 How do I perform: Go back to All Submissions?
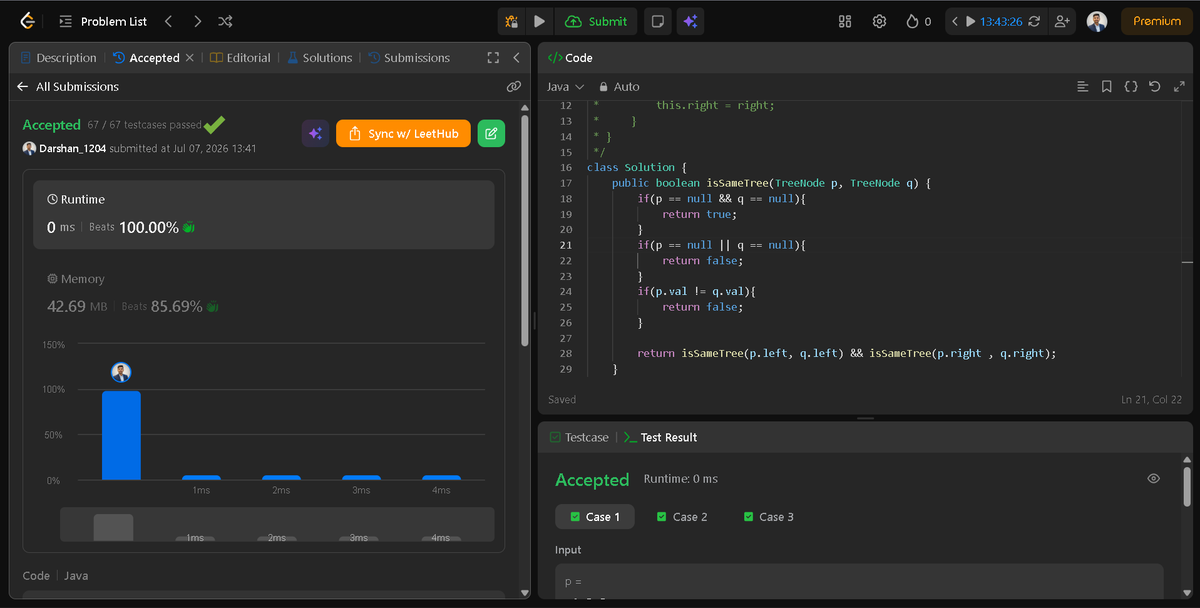click(68, 87)
